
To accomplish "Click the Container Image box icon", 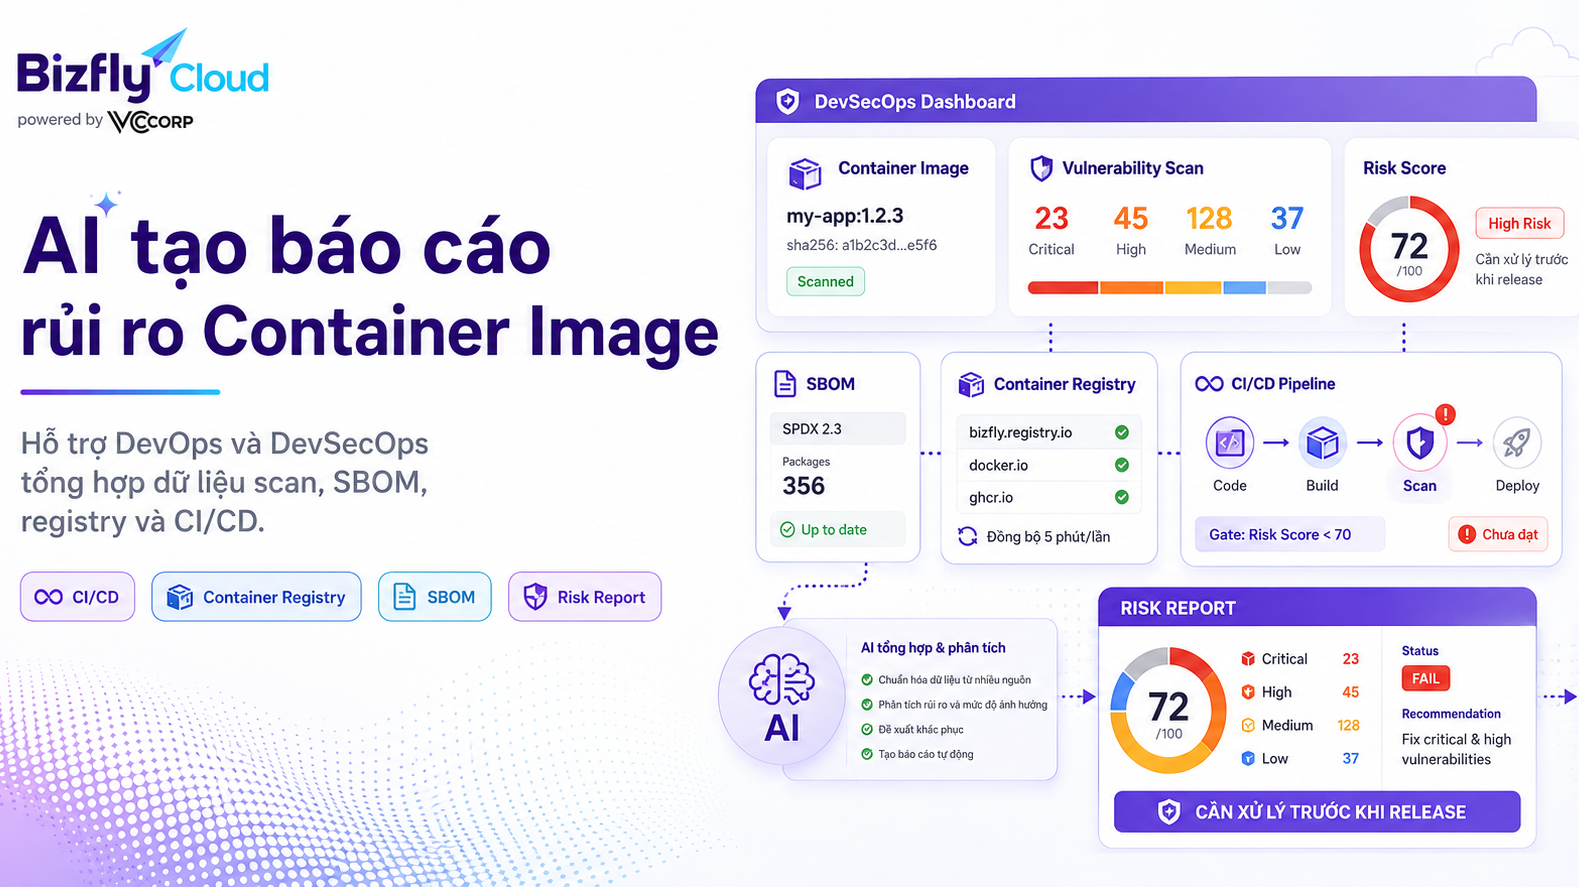I will (805, 174).
